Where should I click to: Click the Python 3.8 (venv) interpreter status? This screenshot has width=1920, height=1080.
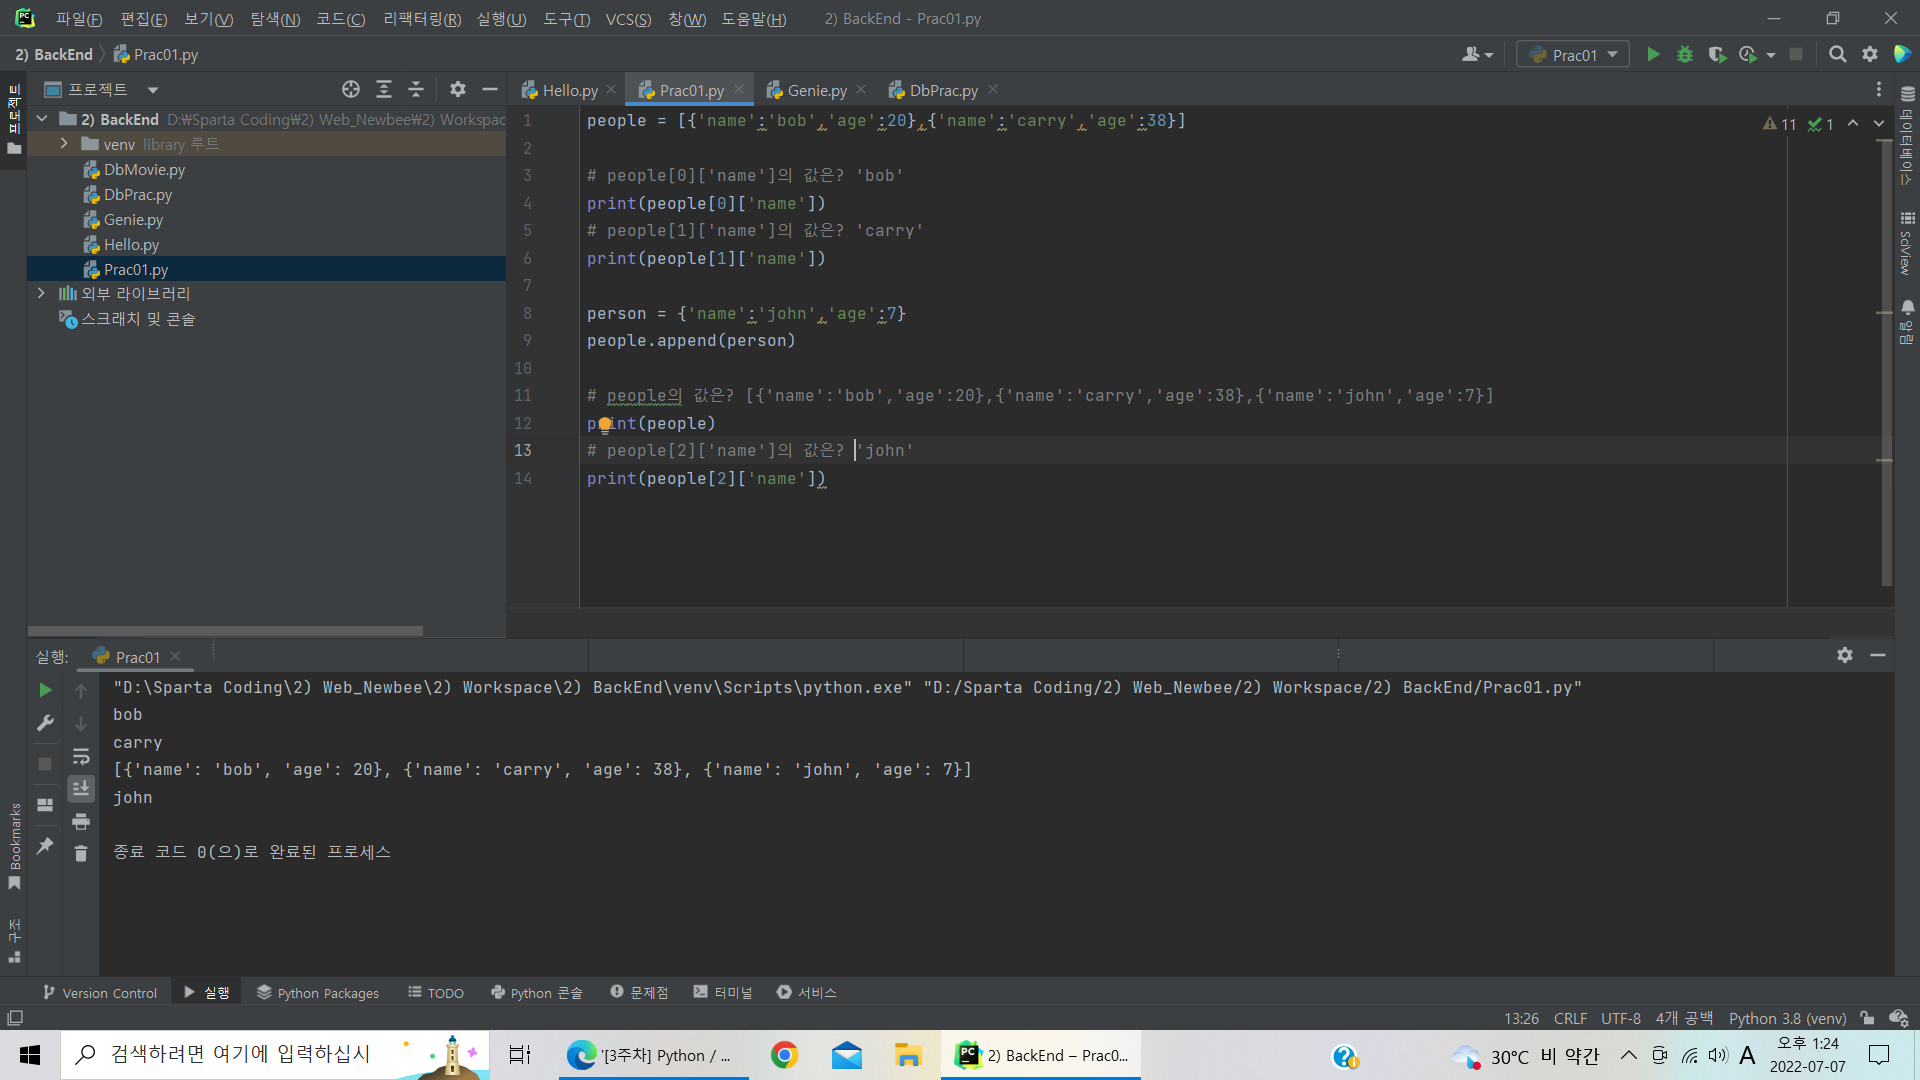[x=1787, y=1018]
